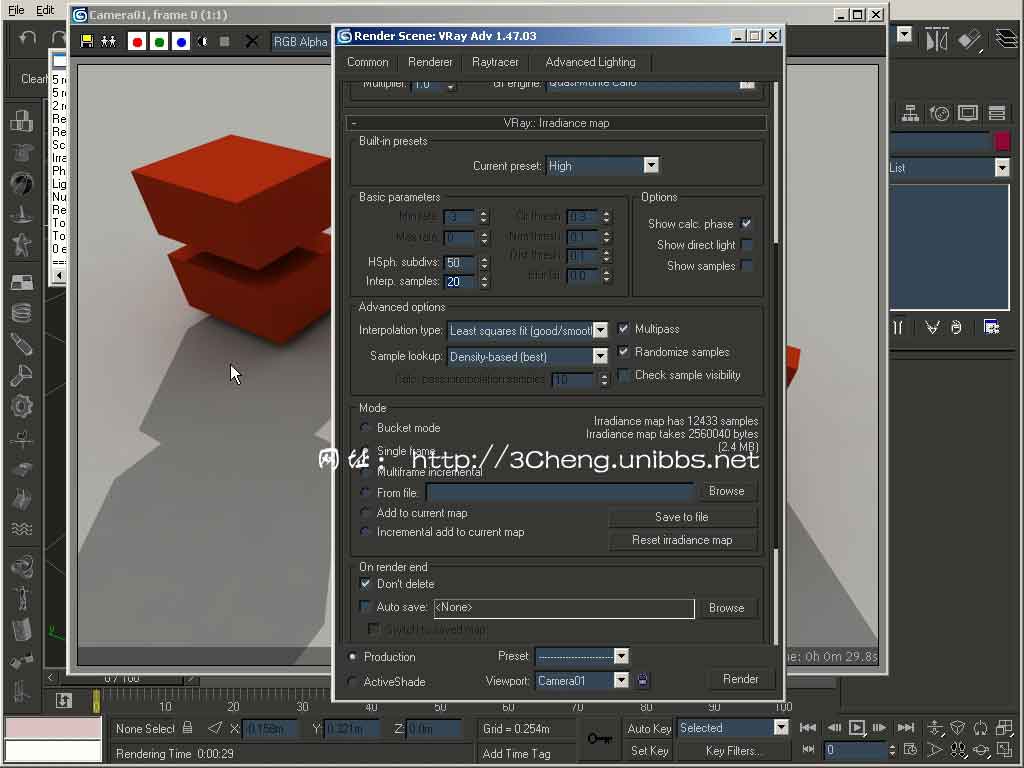
Task: Click Browse next to From file
Action: point(726,491)
